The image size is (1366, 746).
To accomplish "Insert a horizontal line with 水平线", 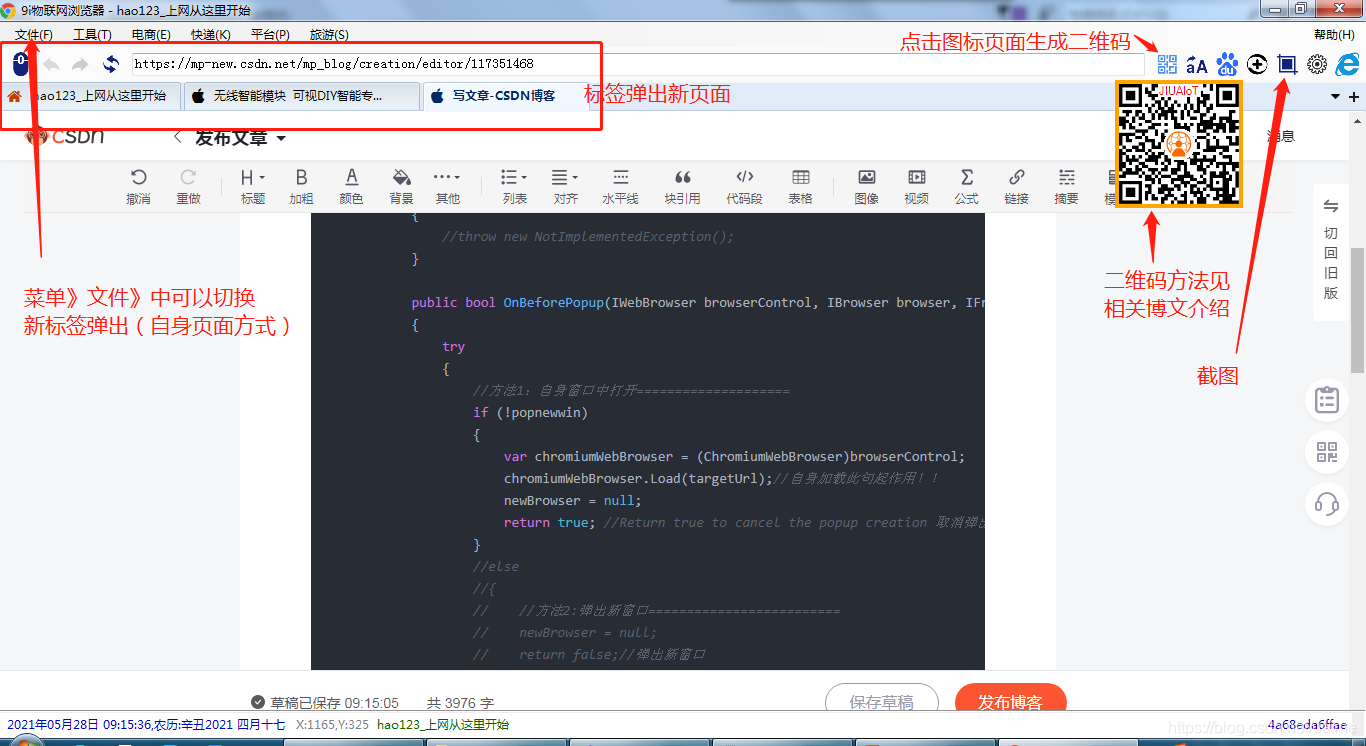I will 620,187.
